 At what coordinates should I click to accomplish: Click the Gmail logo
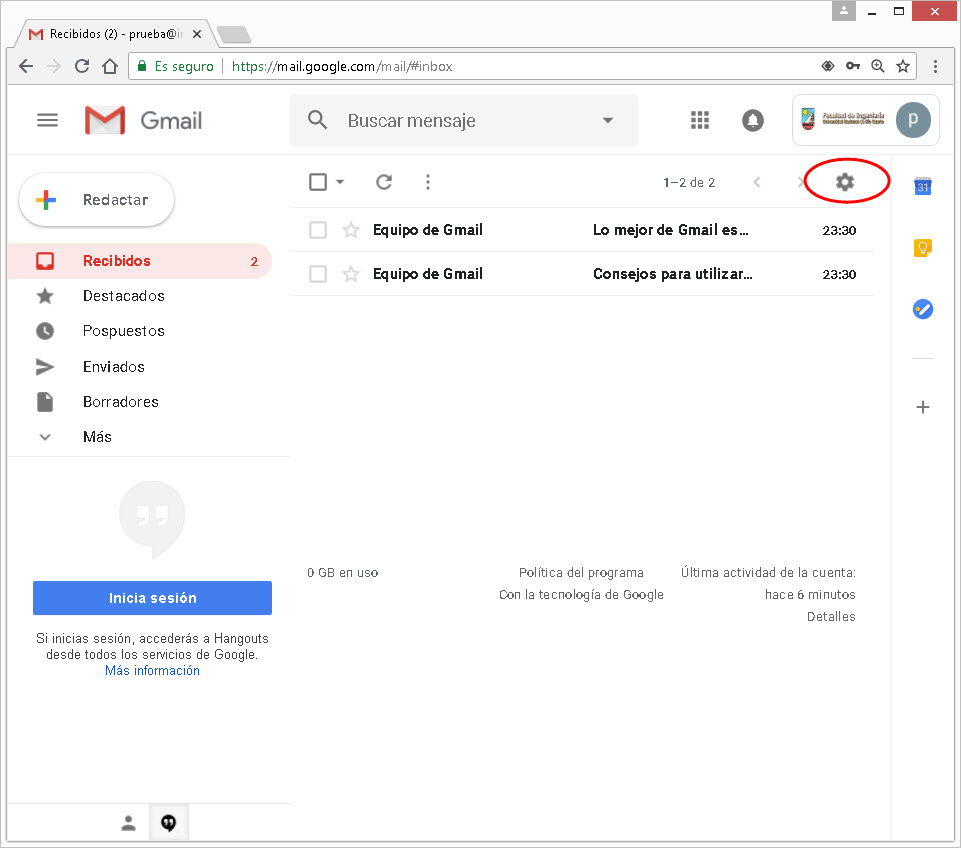pyautogui.click(x=143, y=120)
